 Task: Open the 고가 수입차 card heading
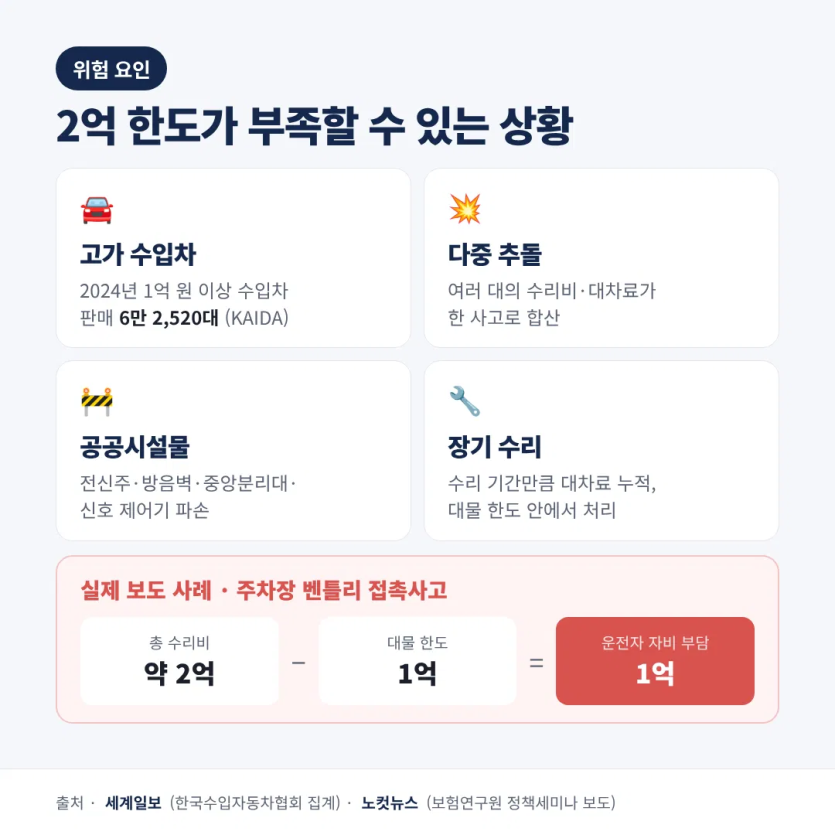(138, 254)
